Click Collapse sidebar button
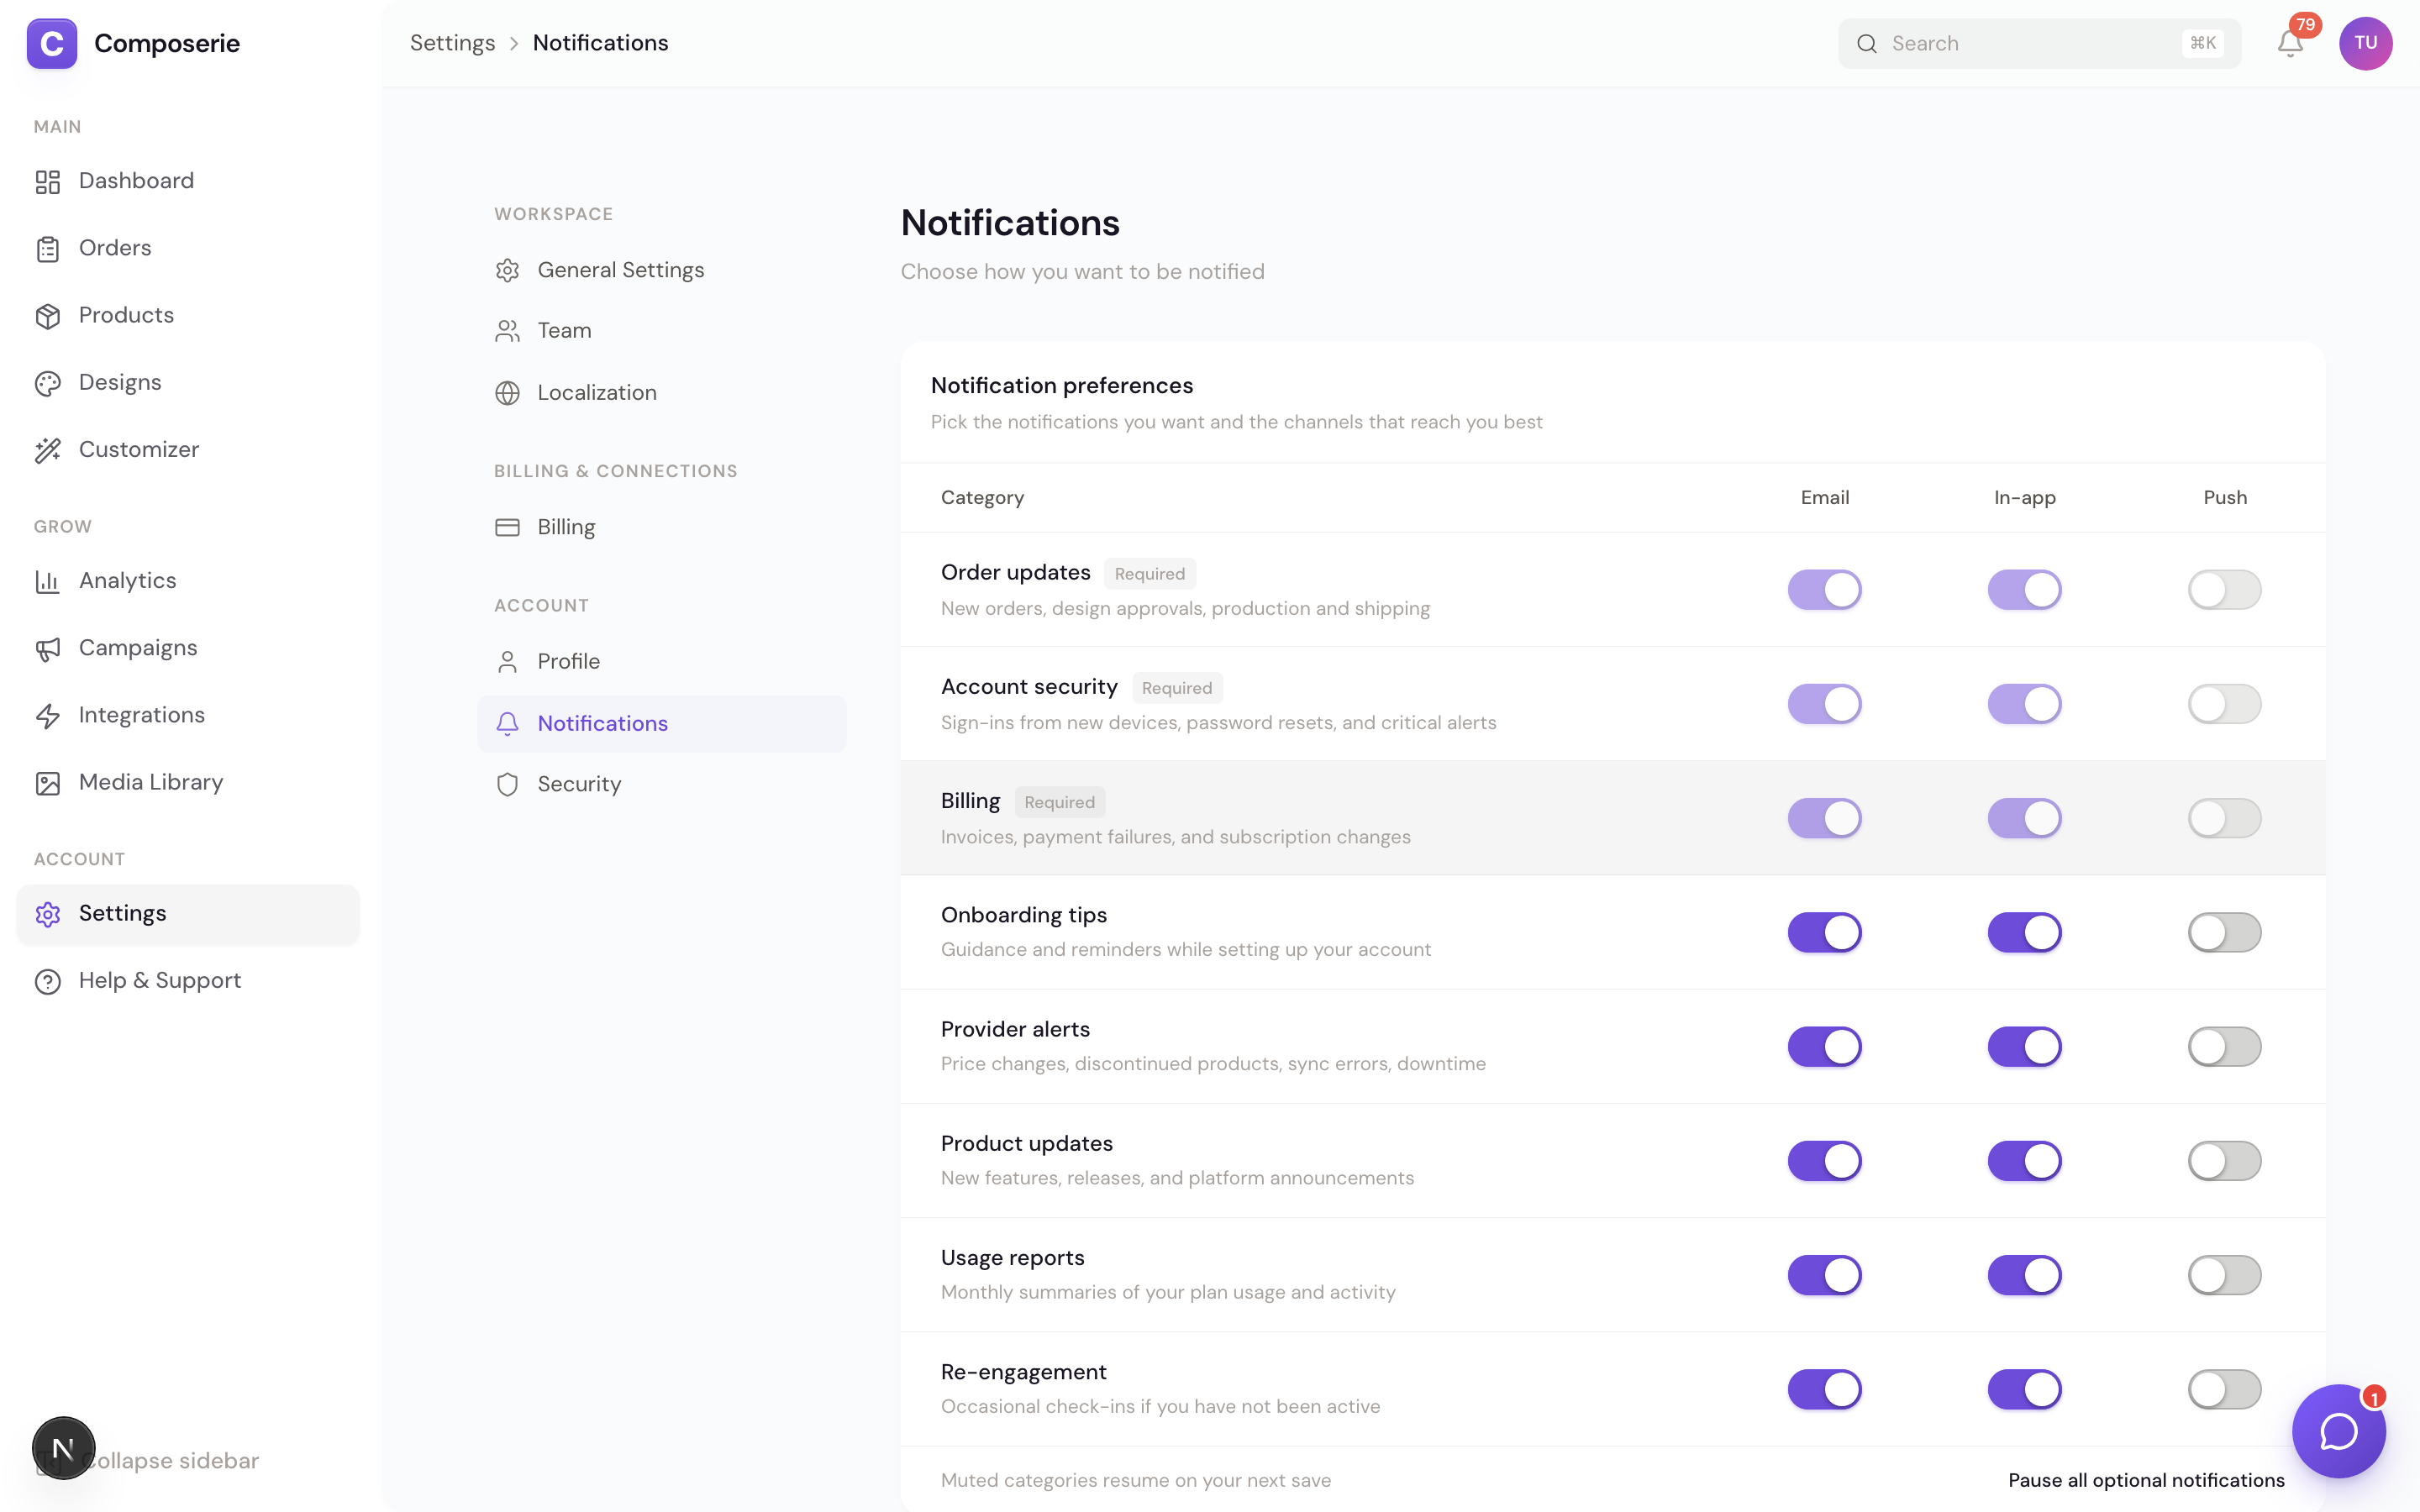This screenshot has width=2420, height=1512. click(170, 1461)
